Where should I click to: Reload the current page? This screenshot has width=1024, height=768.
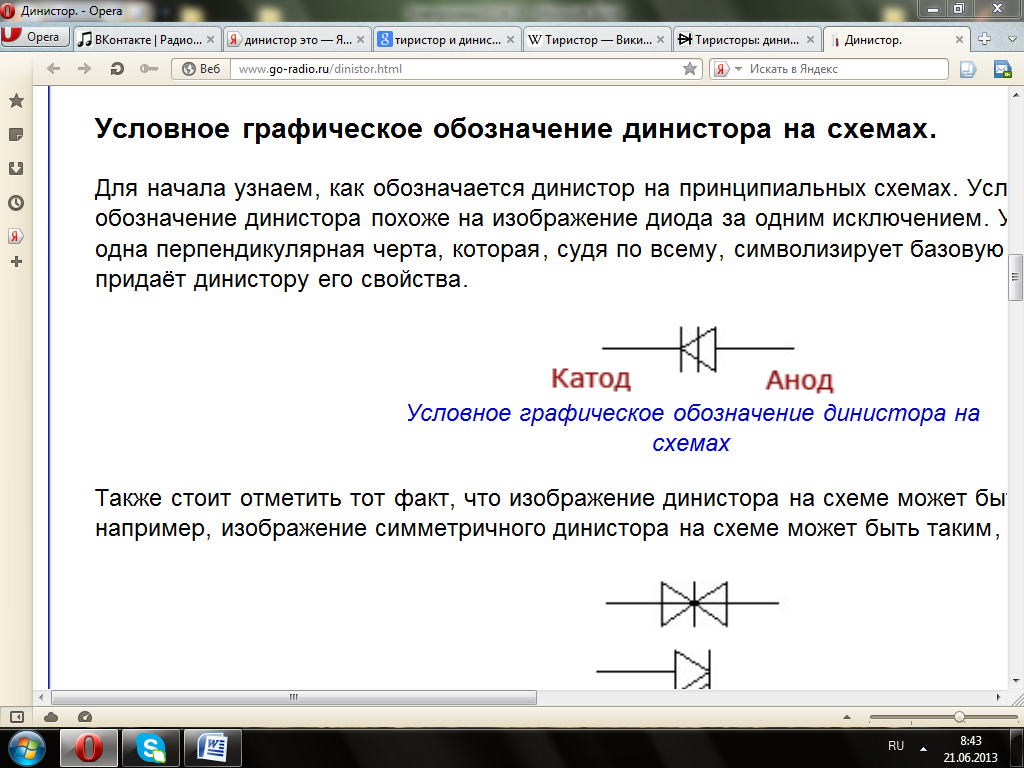[x=117, y=69]
